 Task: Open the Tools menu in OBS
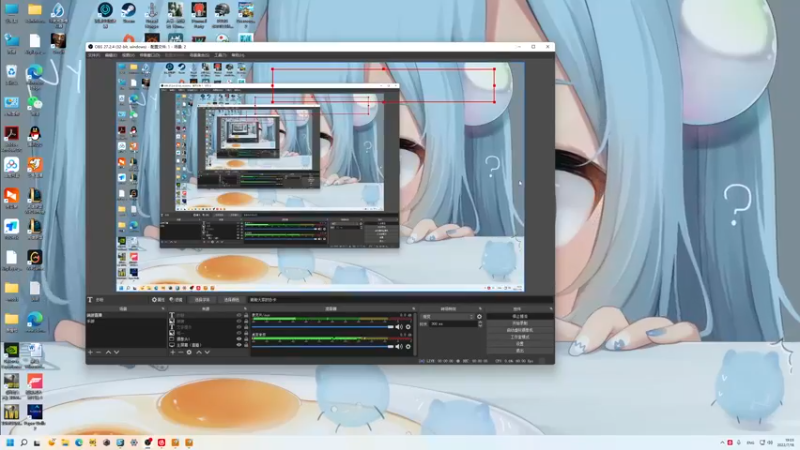pos(220,55)
